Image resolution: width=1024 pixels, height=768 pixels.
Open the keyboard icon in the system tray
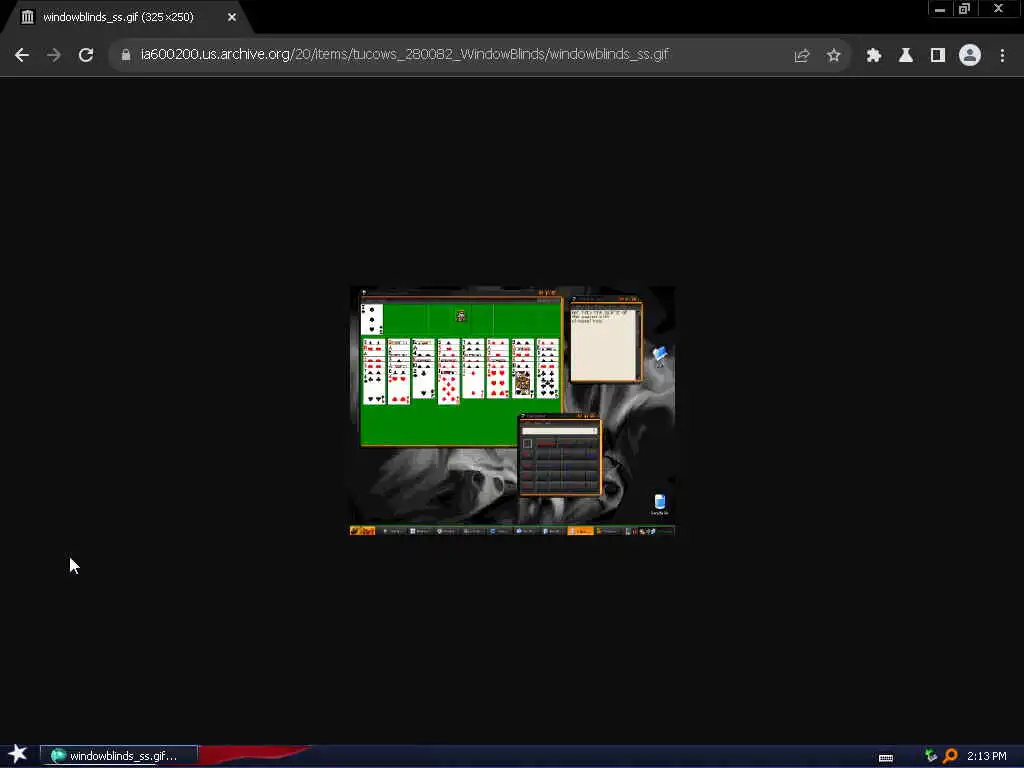886,758
